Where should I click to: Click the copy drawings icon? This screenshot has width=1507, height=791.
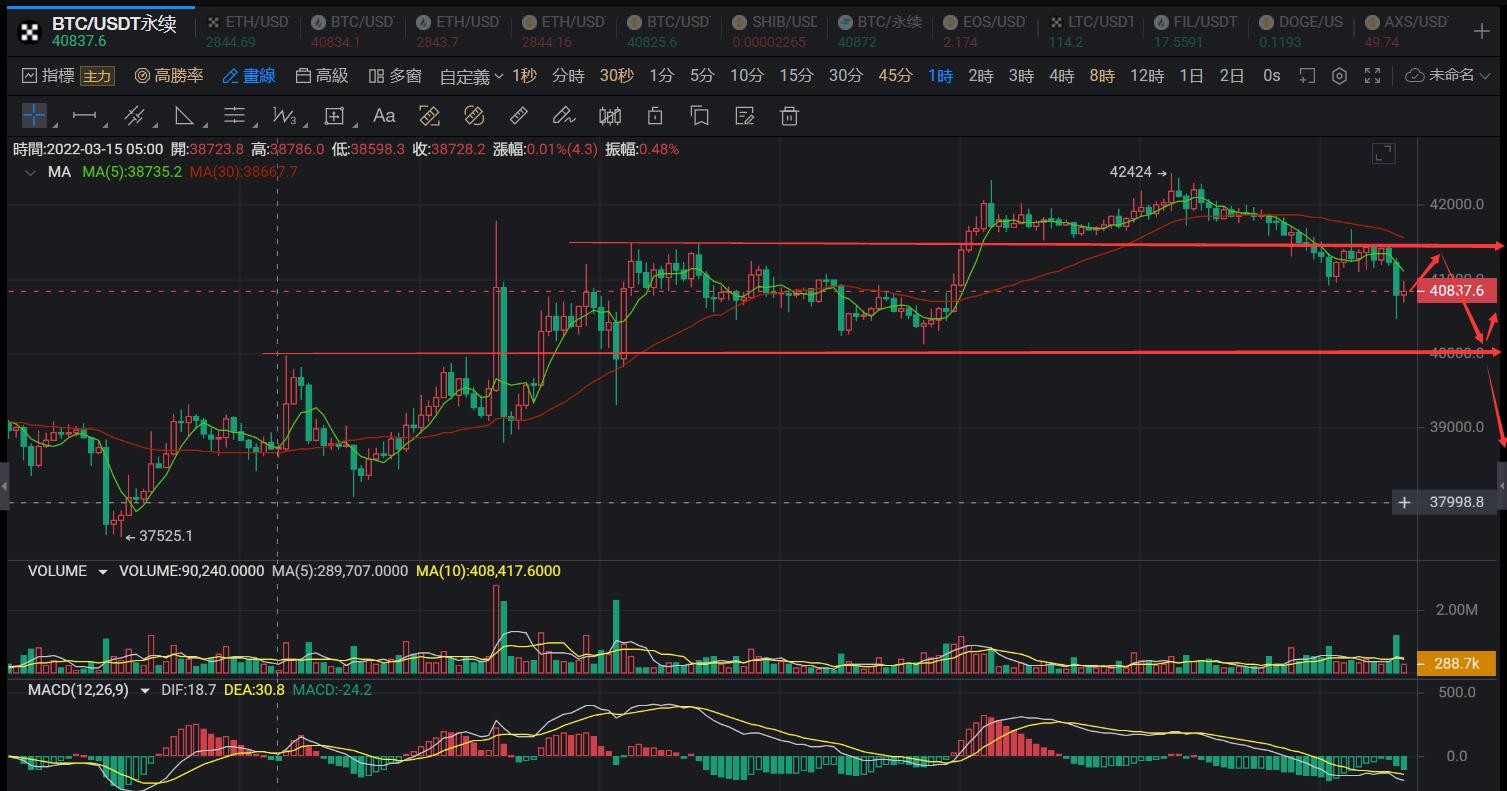click(x=700, y=116)
